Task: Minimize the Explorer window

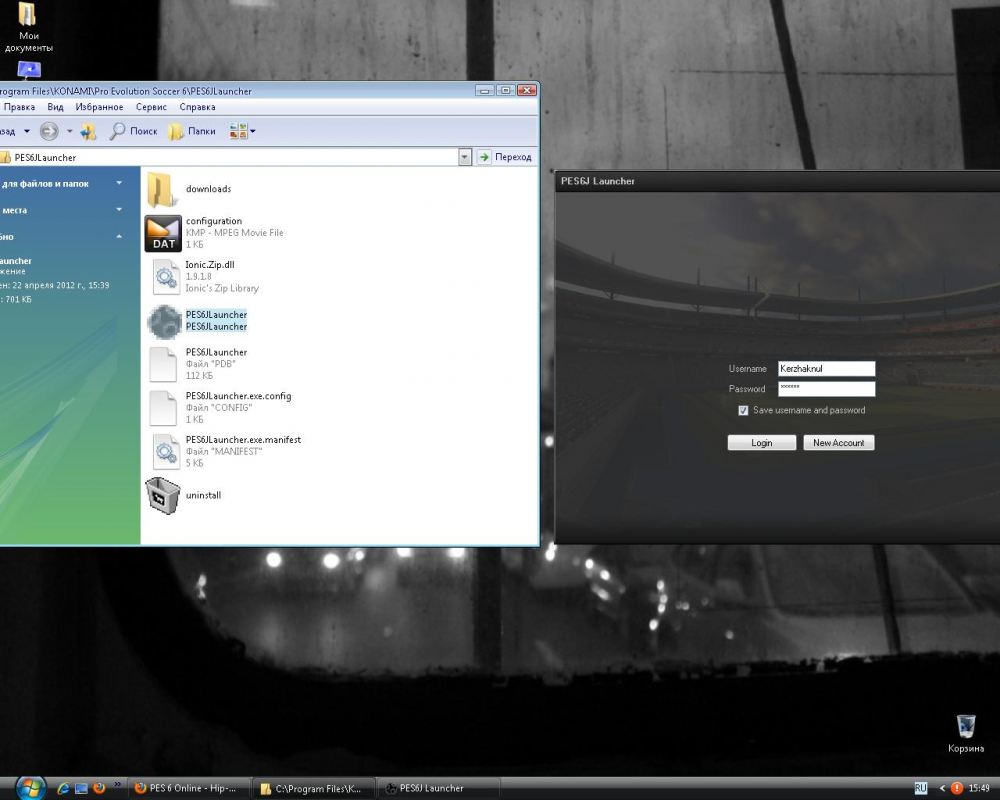Action: 485,91
